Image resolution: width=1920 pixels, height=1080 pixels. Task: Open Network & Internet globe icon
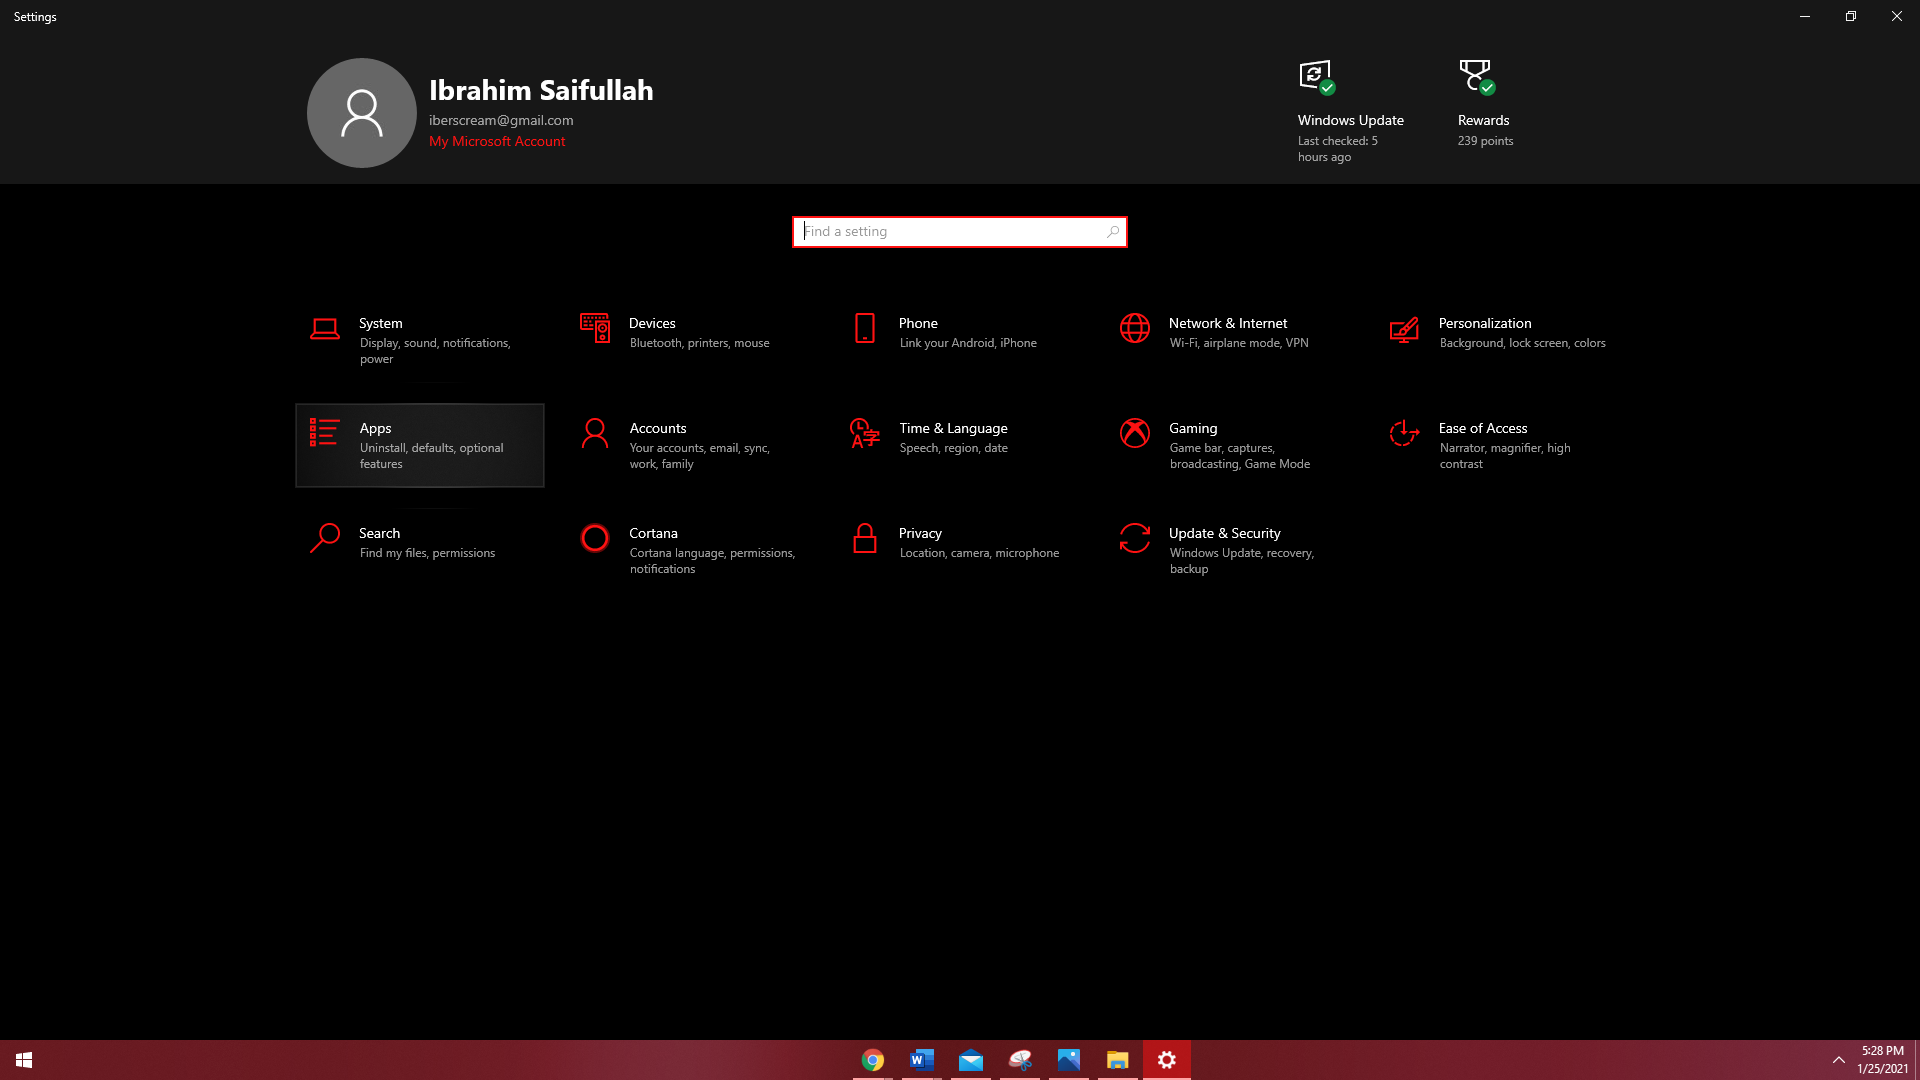click(1135, 328)
